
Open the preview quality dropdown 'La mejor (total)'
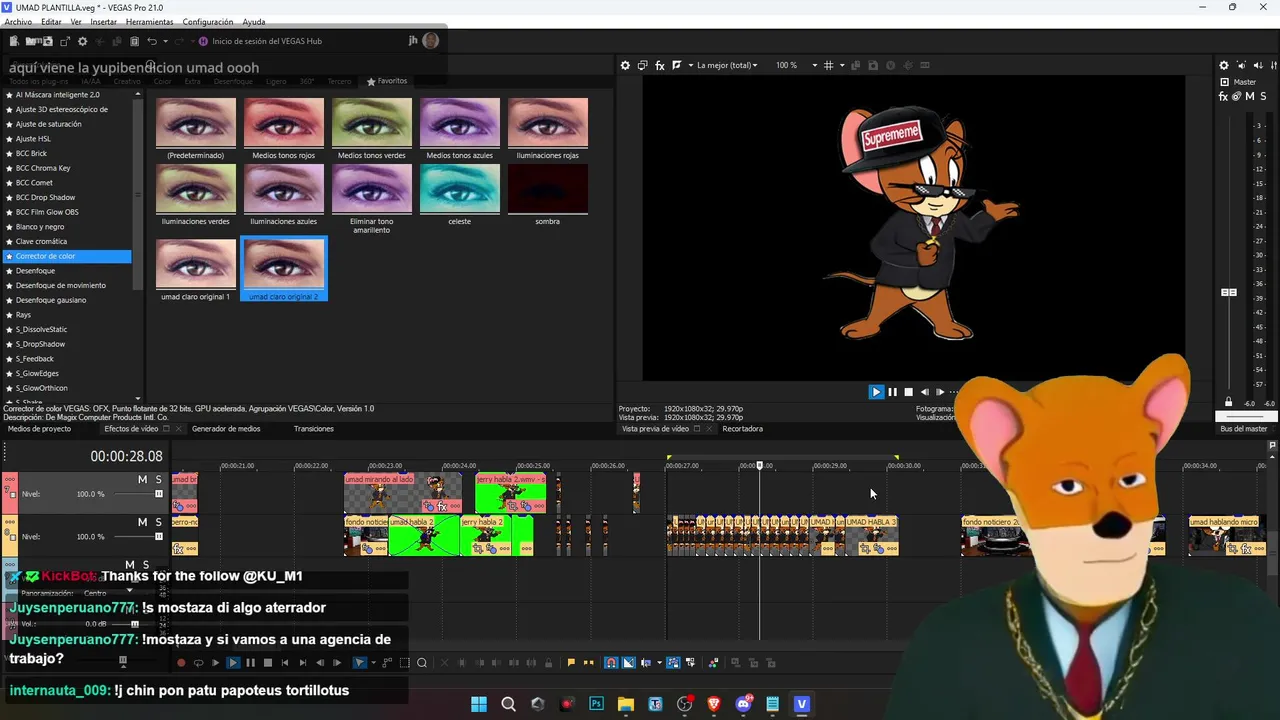(727, 65)
